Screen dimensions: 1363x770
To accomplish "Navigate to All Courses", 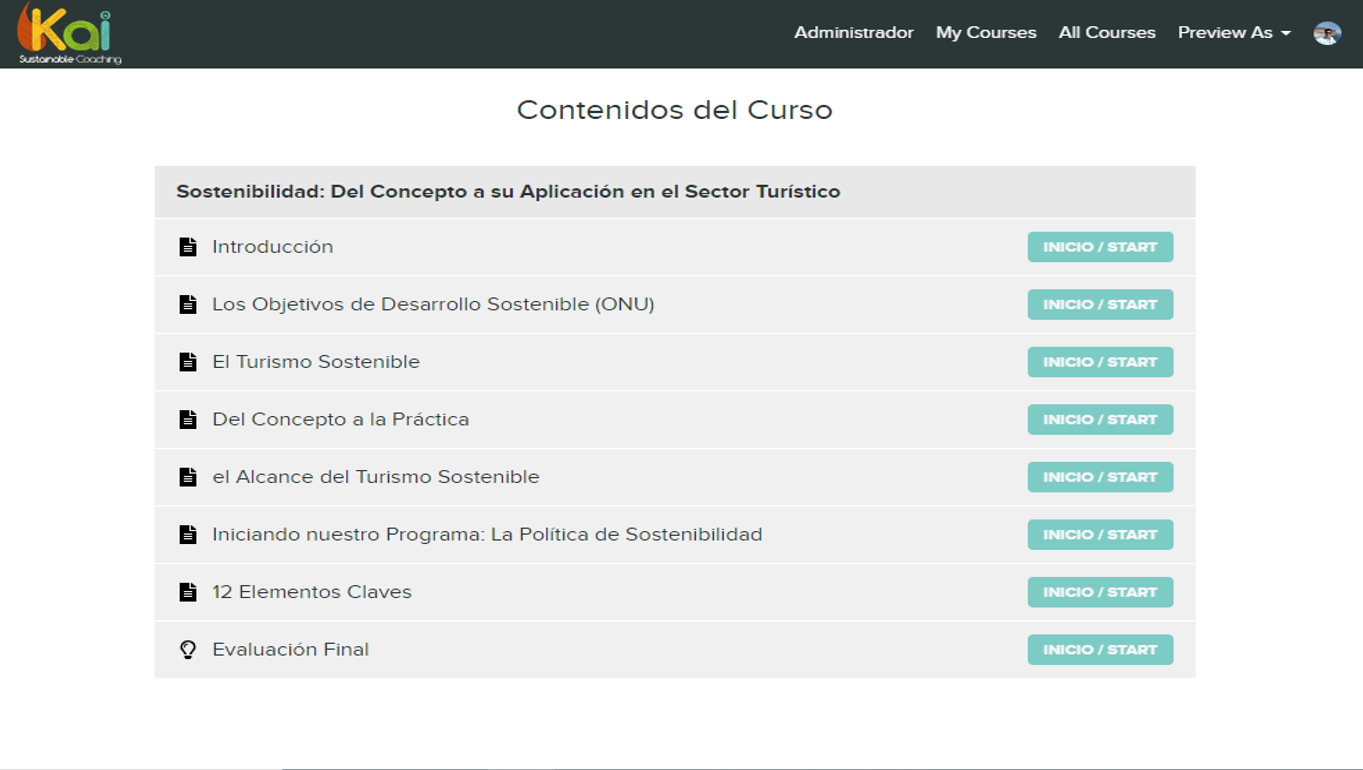I will 1106,33.
